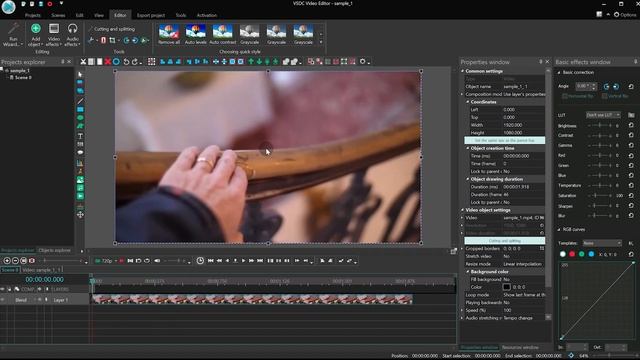The image size is (640, 360).
Task: Collapse the Common settings section
Action: (x=463, y=71)
